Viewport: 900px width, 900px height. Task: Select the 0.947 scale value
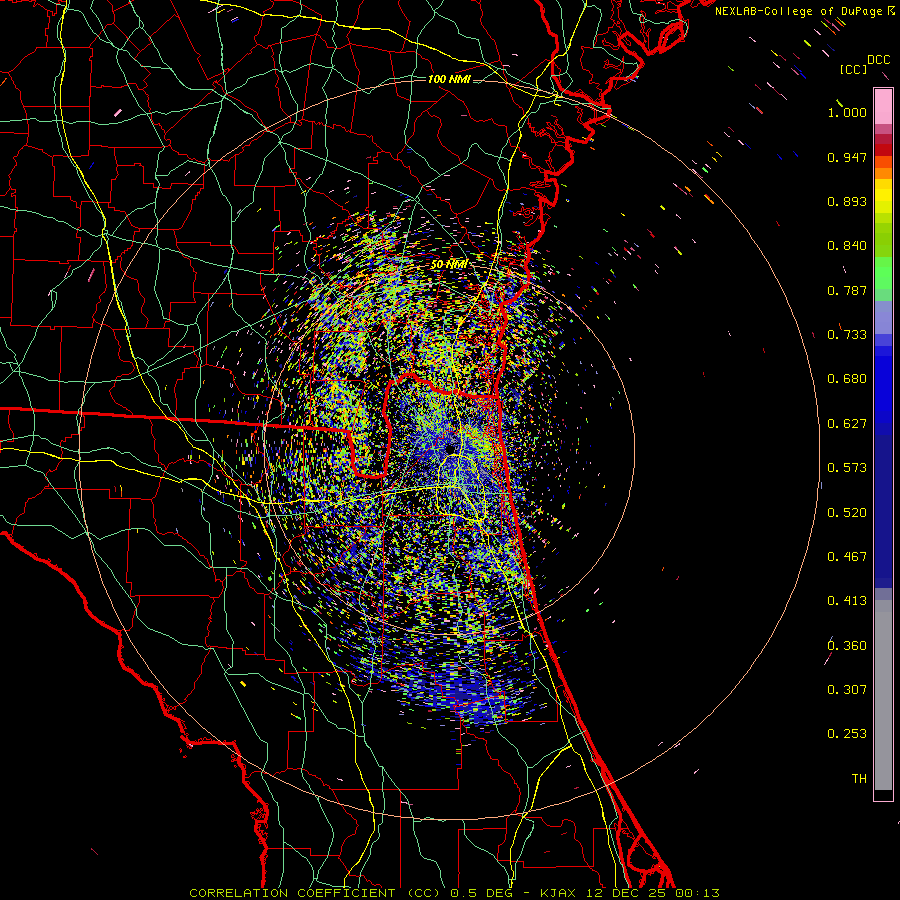click(847, 157)
